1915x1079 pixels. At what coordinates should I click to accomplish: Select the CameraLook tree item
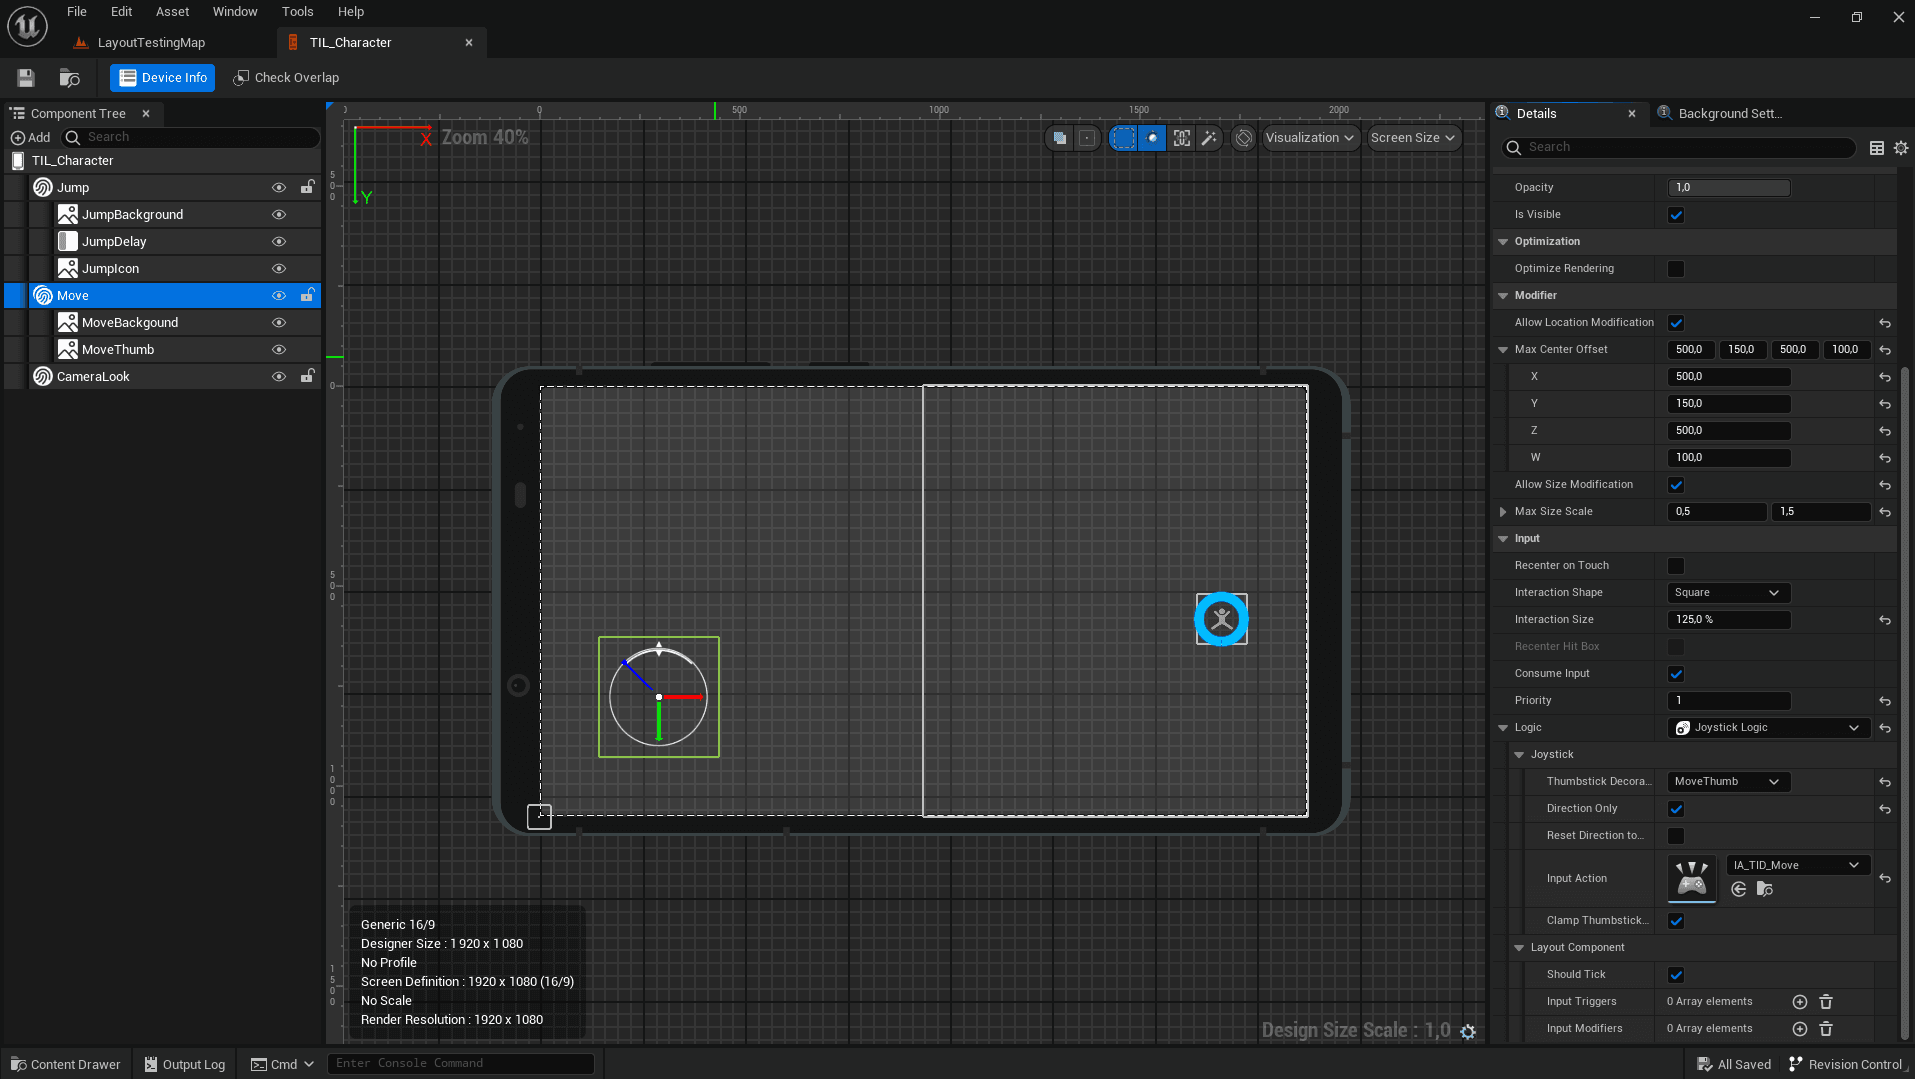point(93,377)
